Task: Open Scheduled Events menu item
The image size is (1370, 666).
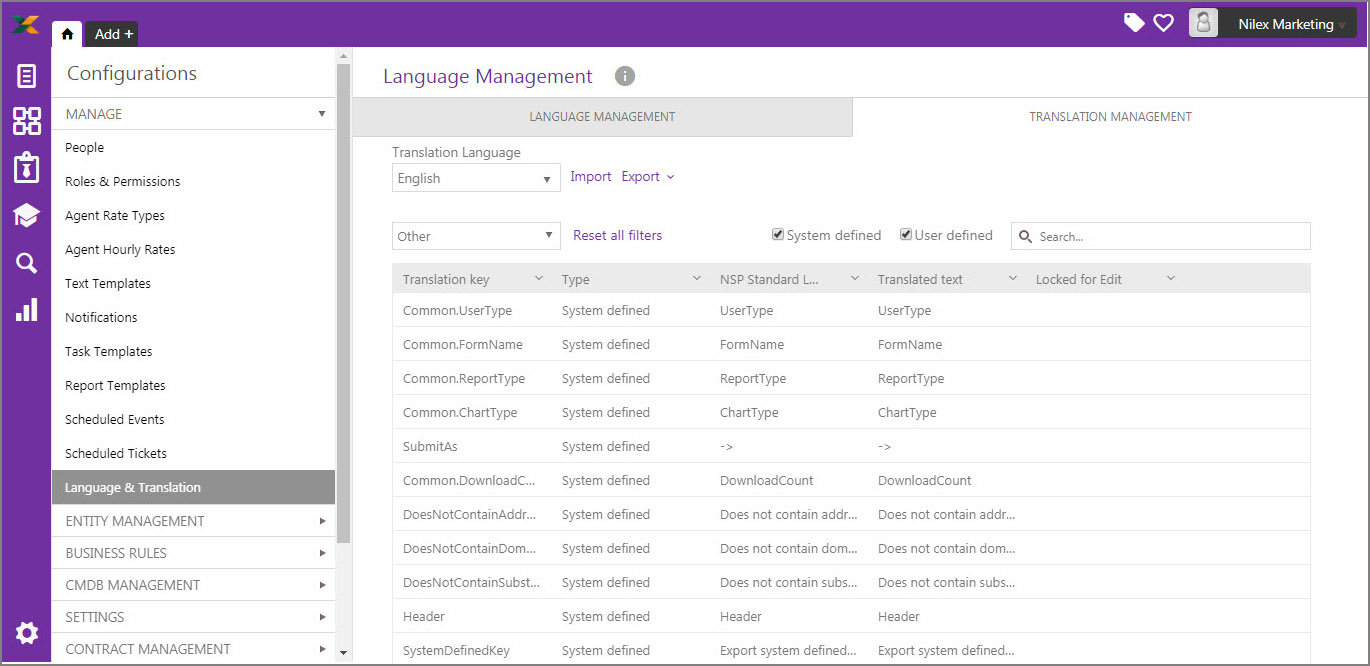Action: pyautogui.click(x=115, y=419)
